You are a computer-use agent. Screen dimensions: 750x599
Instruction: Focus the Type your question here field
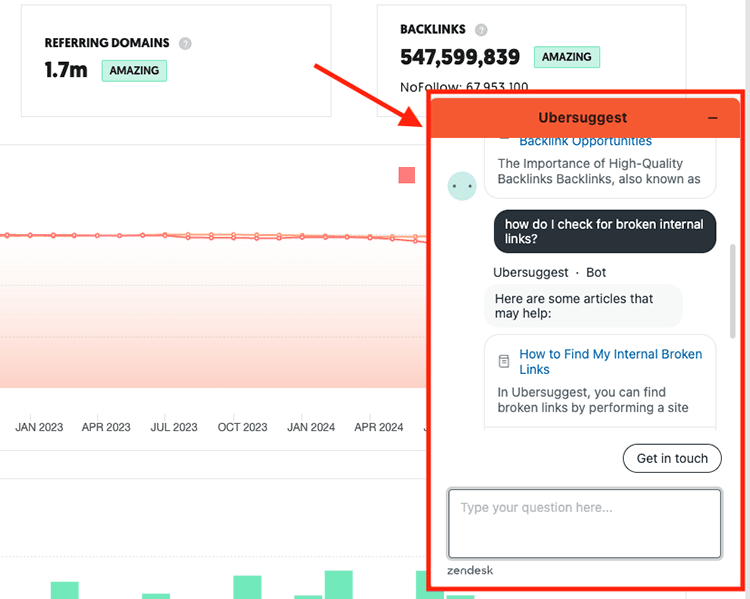click(x=584, y=523)
